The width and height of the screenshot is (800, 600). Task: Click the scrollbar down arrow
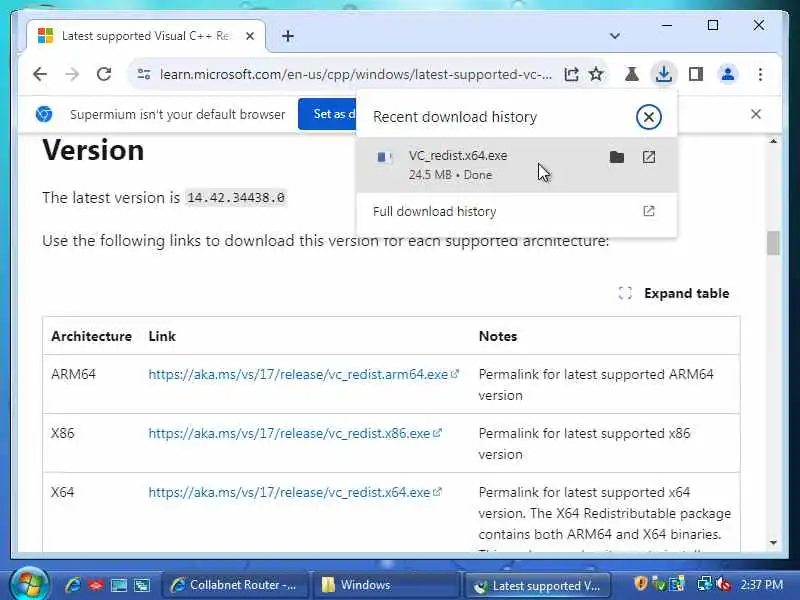tap(773, 543)
